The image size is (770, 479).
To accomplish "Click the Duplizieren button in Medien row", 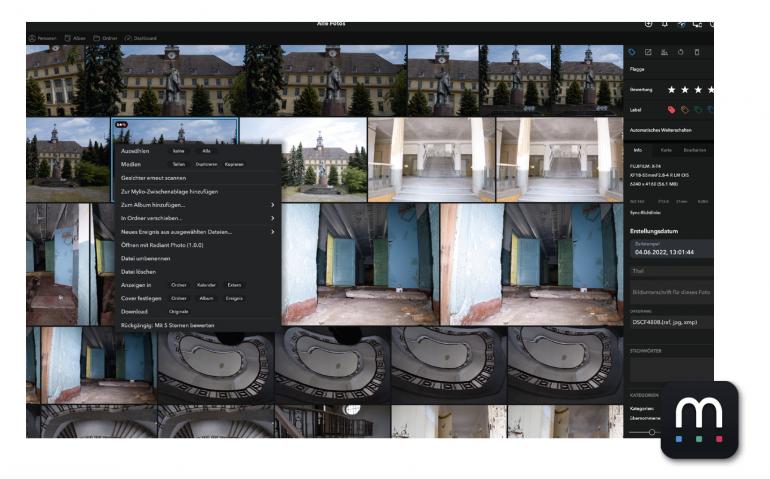I will click(x=206, y=165).
